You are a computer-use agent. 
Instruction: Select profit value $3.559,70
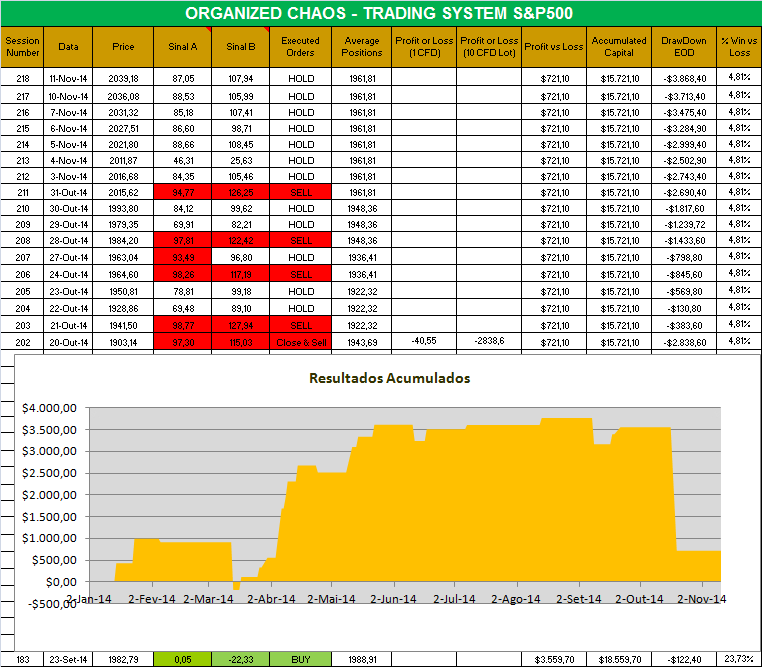pos(554,659)
